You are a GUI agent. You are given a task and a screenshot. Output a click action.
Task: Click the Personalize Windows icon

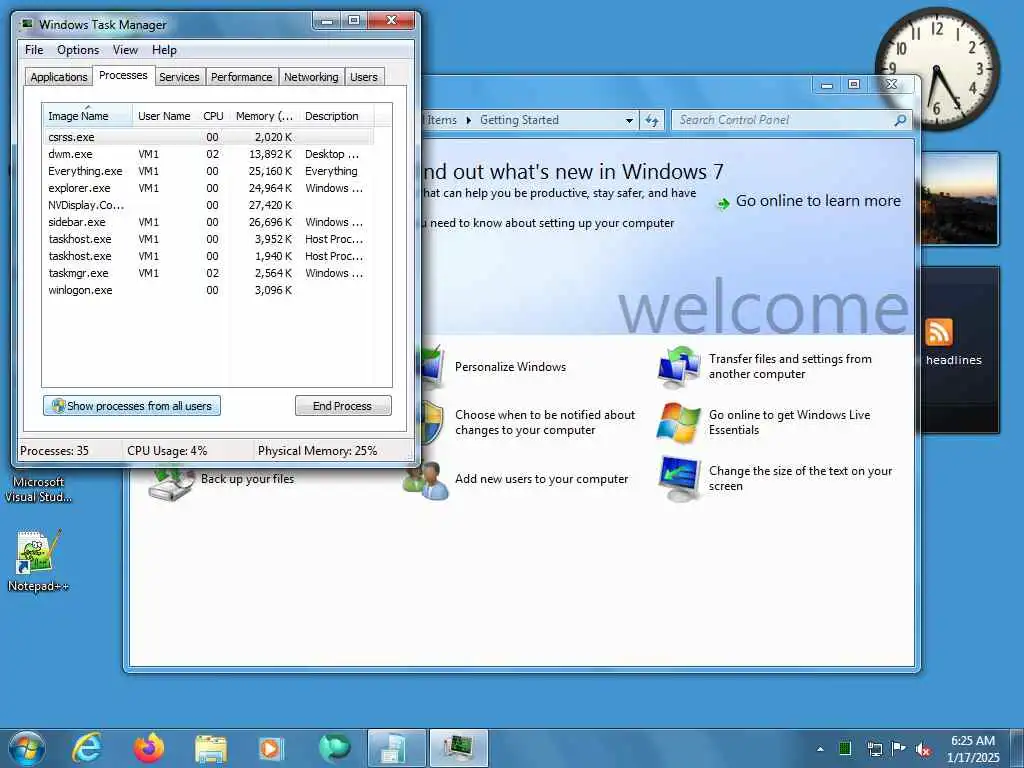pyautogui.click(x=432, y=366)
